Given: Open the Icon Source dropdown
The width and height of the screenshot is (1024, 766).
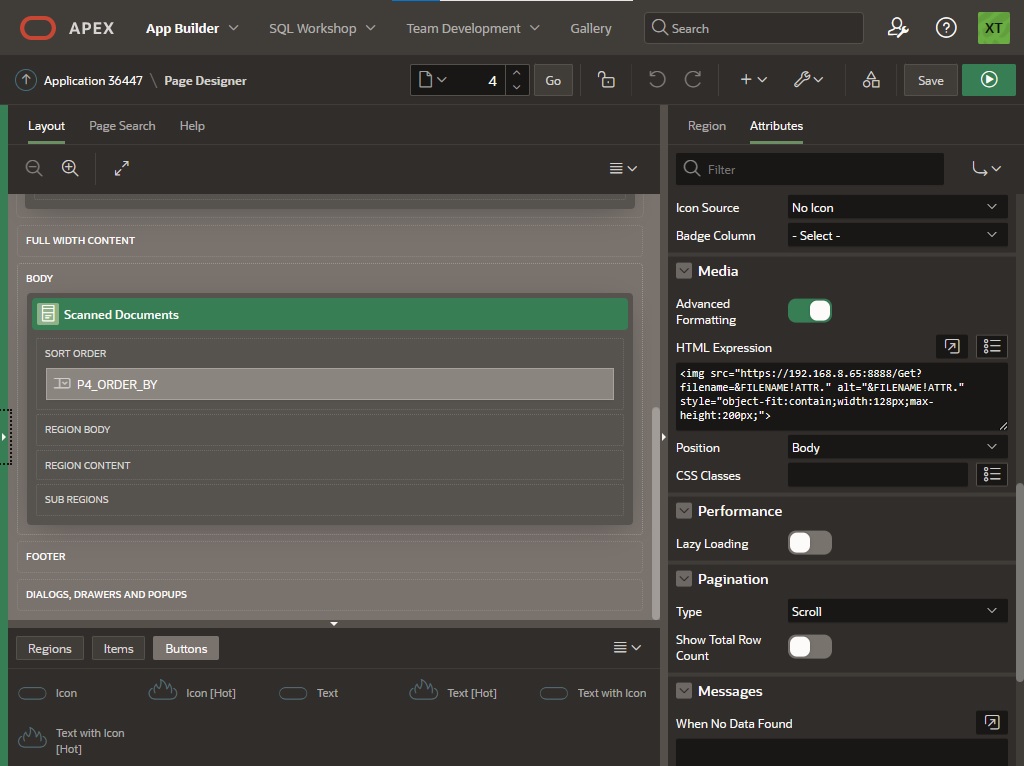Looking at the screenshot, I should (896, 208).
